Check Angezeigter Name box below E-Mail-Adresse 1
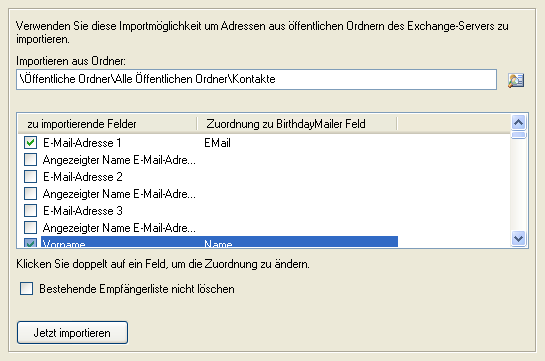The height and width of the screenshot is (361, 545). 30,159
